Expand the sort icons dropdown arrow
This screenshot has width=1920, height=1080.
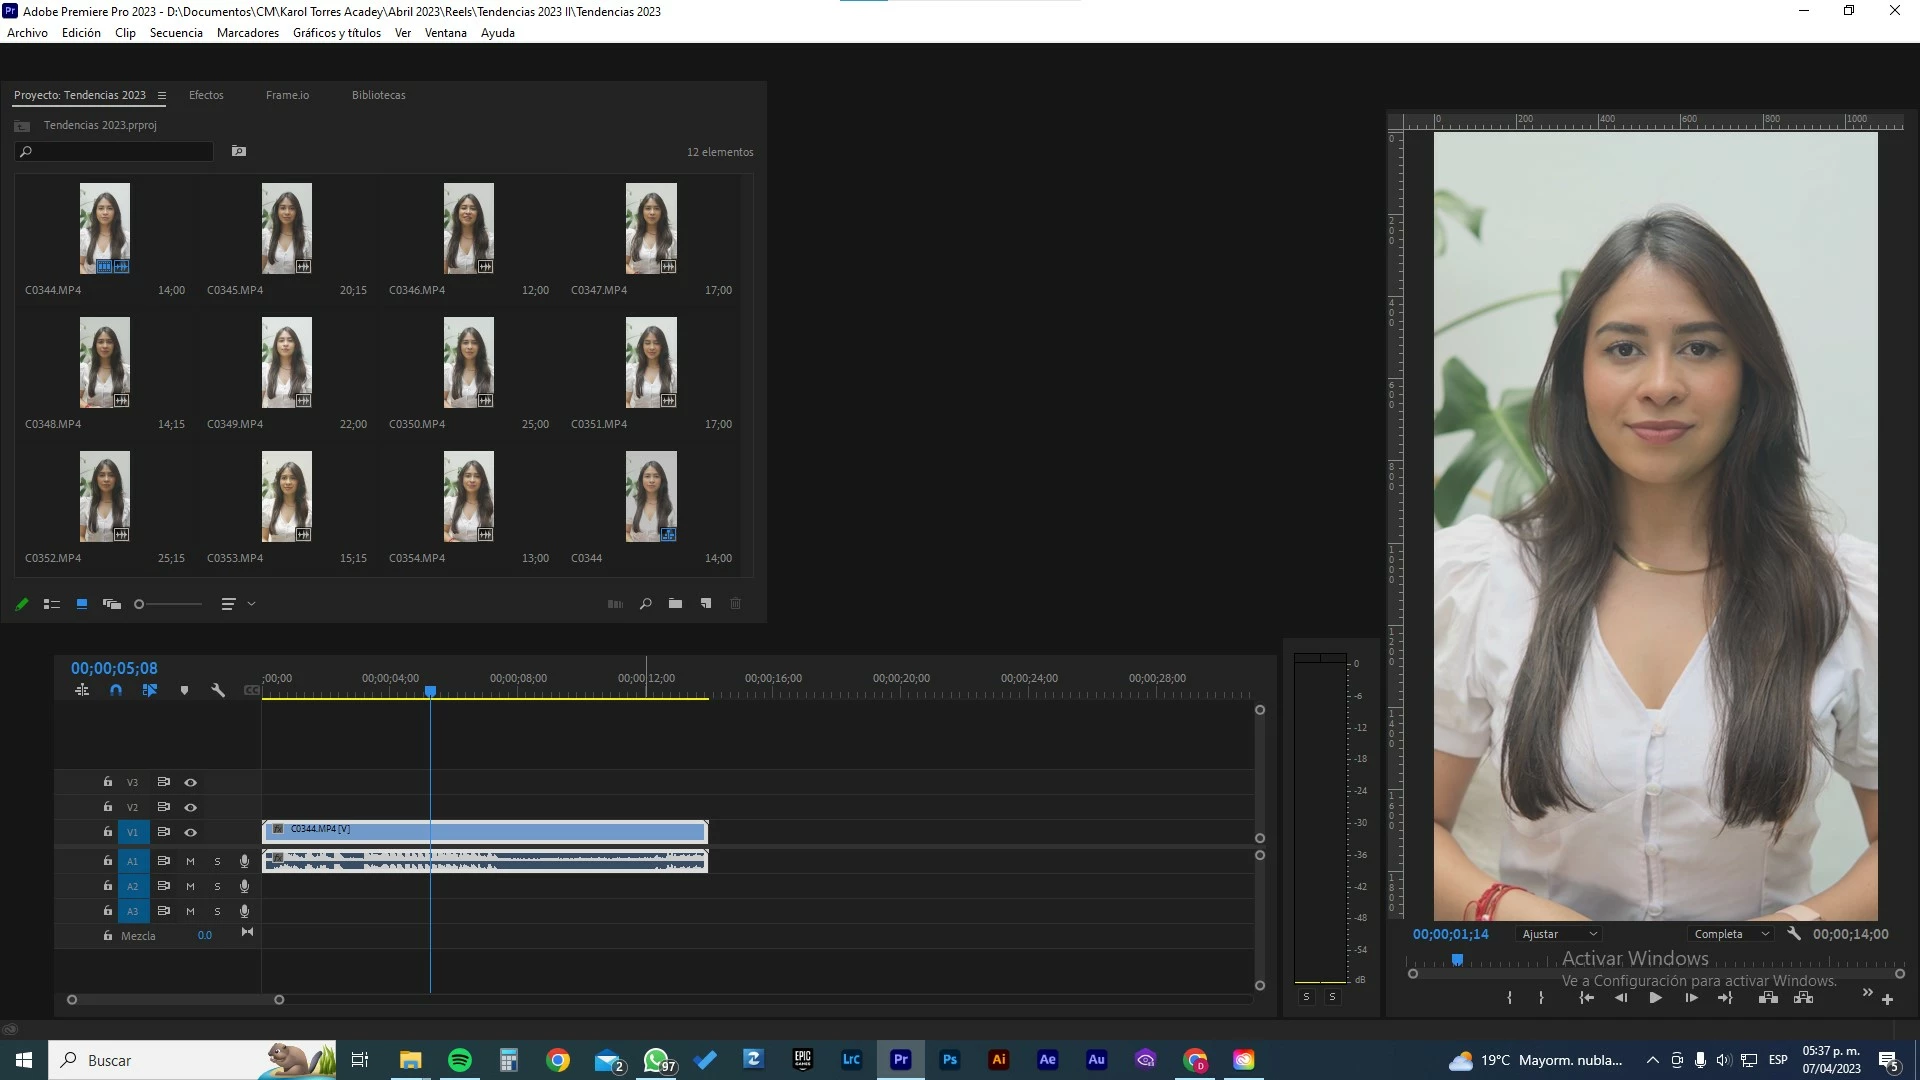(x=252, y=604)
